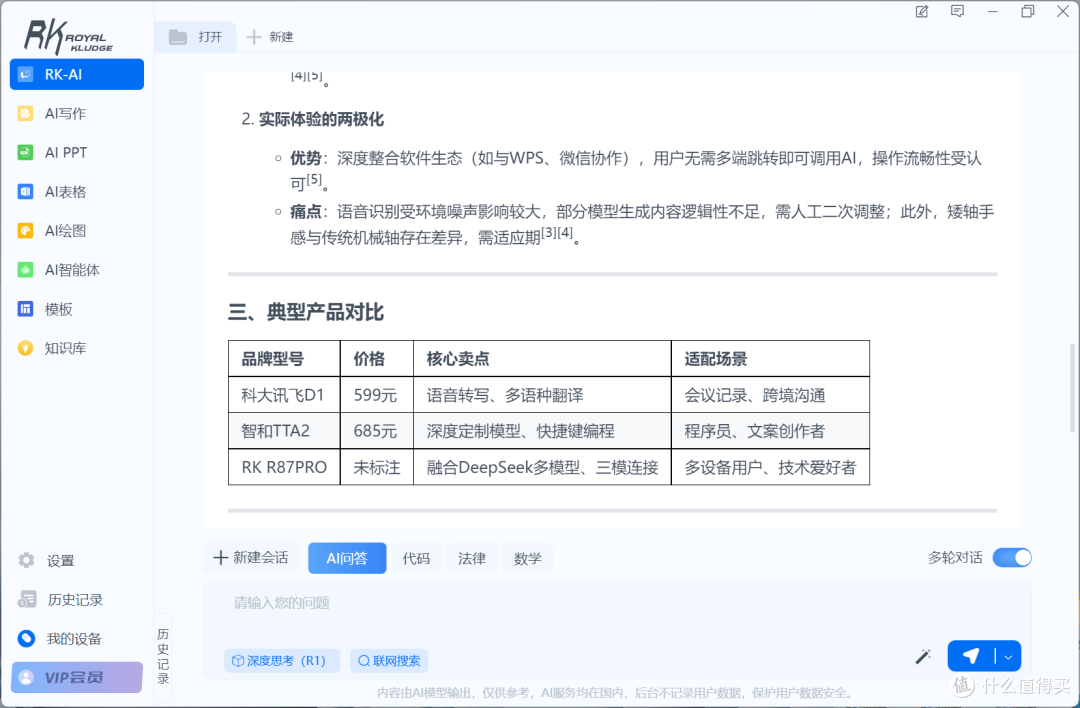The height and width of the screenshot is (708, 1080).
Task: Click the magic wand prompt optimize icon
Action: (x=923, y=656)
